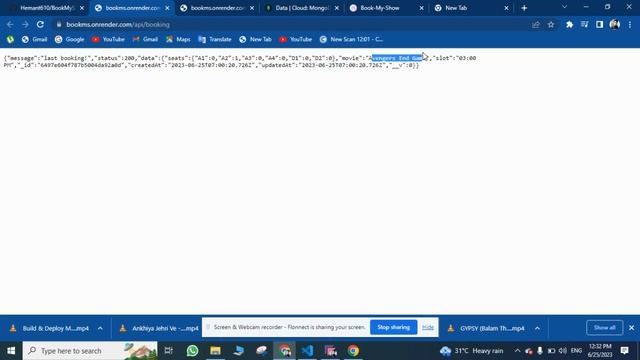Go forward with the browser forward arrow
The image size is (640, 360).
[25, 24]
